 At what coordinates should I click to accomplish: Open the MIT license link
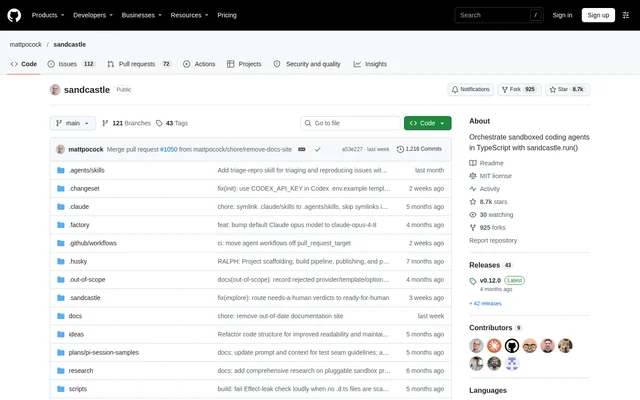[490, 176]
